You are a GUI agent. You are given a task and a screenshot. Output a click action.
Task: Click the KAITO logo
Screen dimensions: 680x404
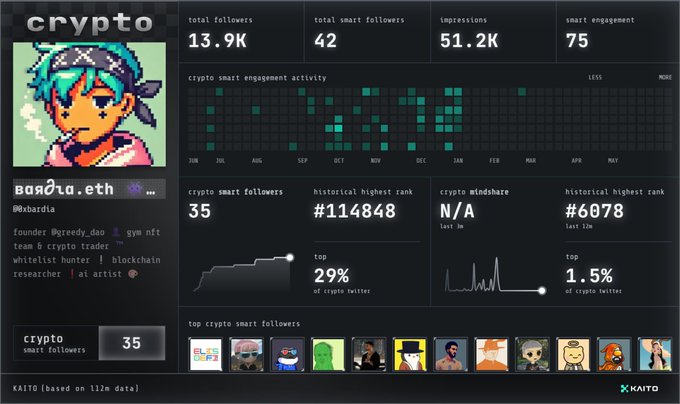click(639, 388)
